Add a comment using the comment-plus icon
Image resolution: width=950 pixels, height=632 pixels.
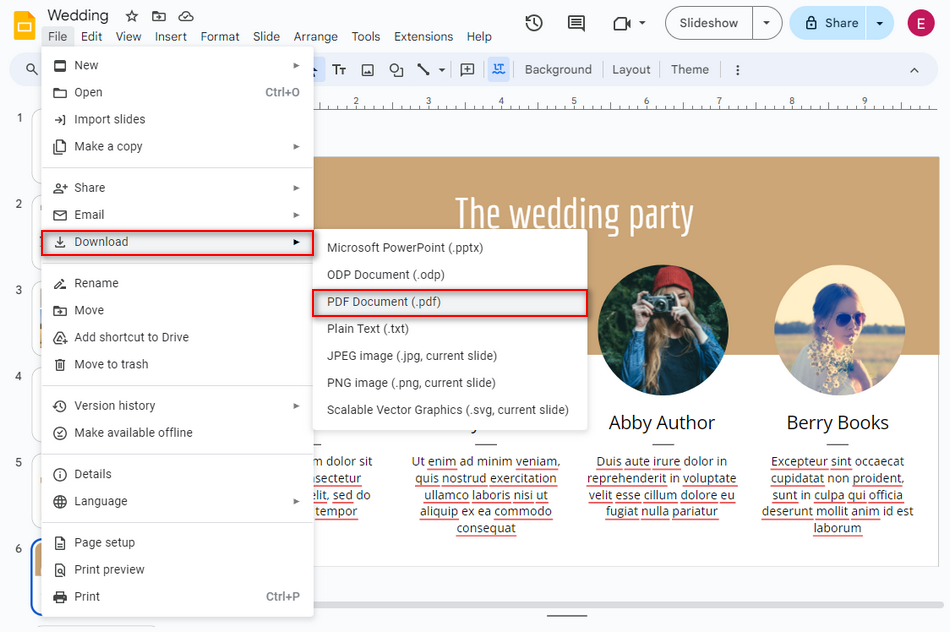pos(466,69)
